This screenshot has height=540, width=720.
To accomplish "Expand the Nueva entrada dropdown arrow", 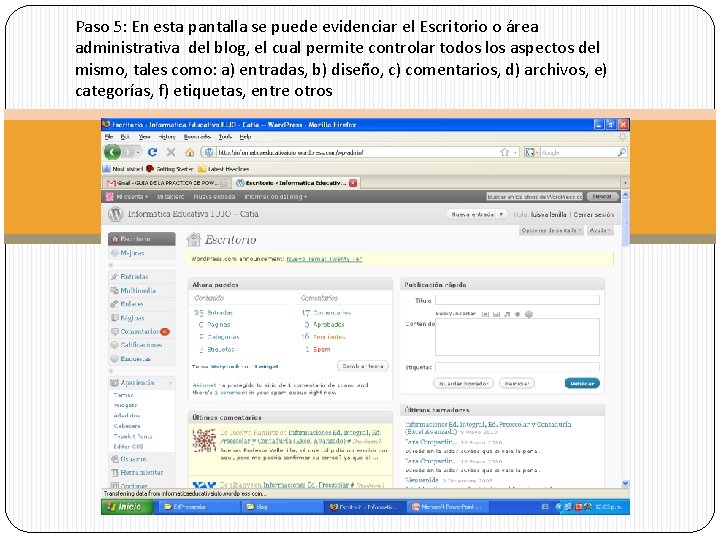I will [501, 214].
